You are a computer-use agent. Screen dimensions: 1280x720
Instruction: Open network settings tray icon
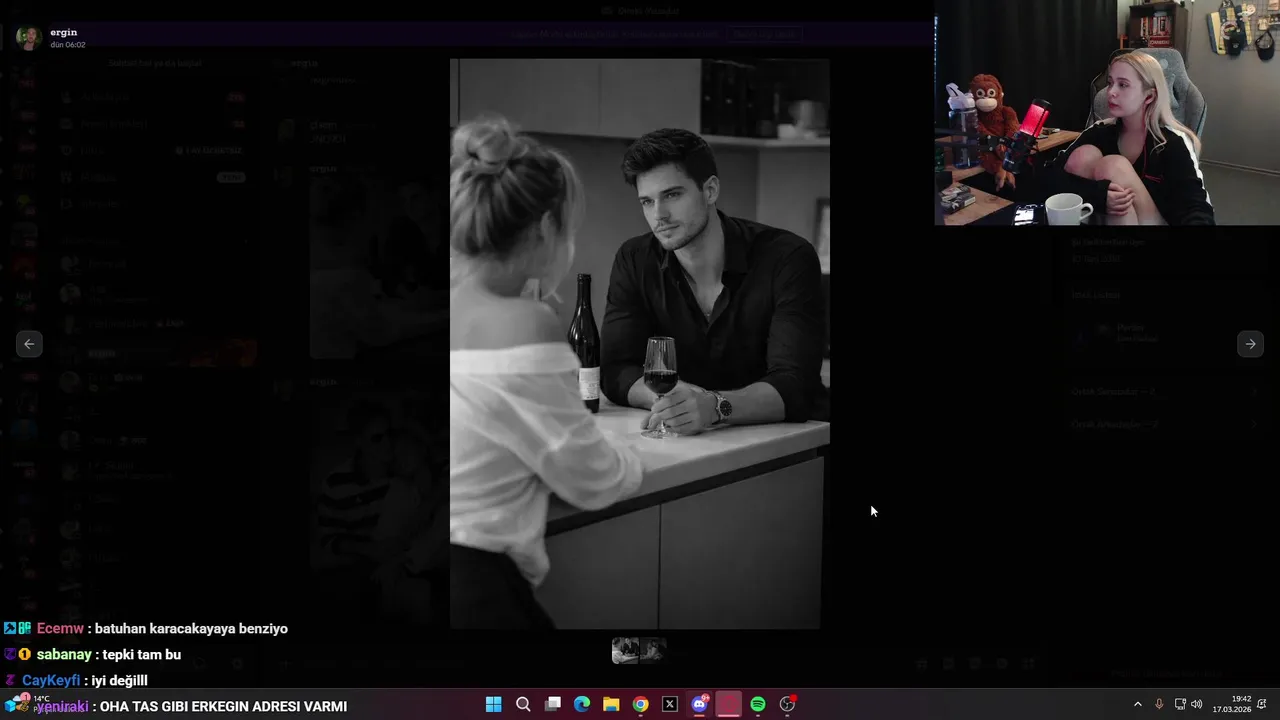pos(1180,704)
